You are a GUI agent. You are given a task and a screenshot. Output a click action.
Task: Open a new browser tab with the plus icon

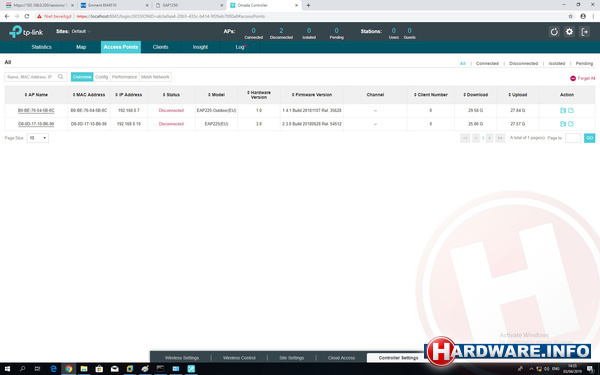click(x=308, y=5)
